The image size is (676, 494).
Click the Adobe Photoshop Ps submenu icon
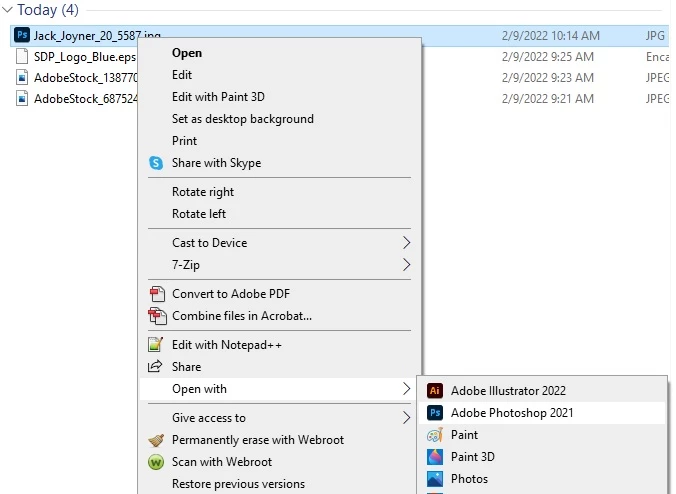click(435, 413)
